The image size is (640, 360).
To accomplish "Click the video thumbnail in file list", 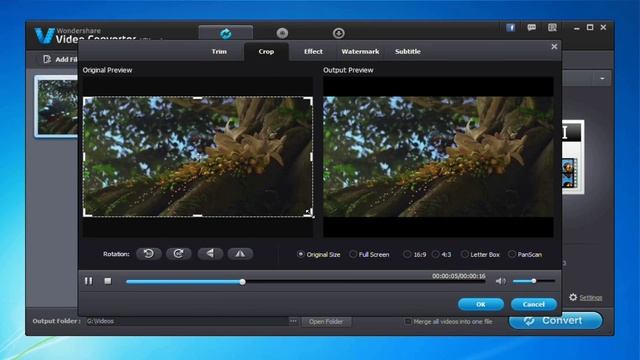I will coord(56,107).
